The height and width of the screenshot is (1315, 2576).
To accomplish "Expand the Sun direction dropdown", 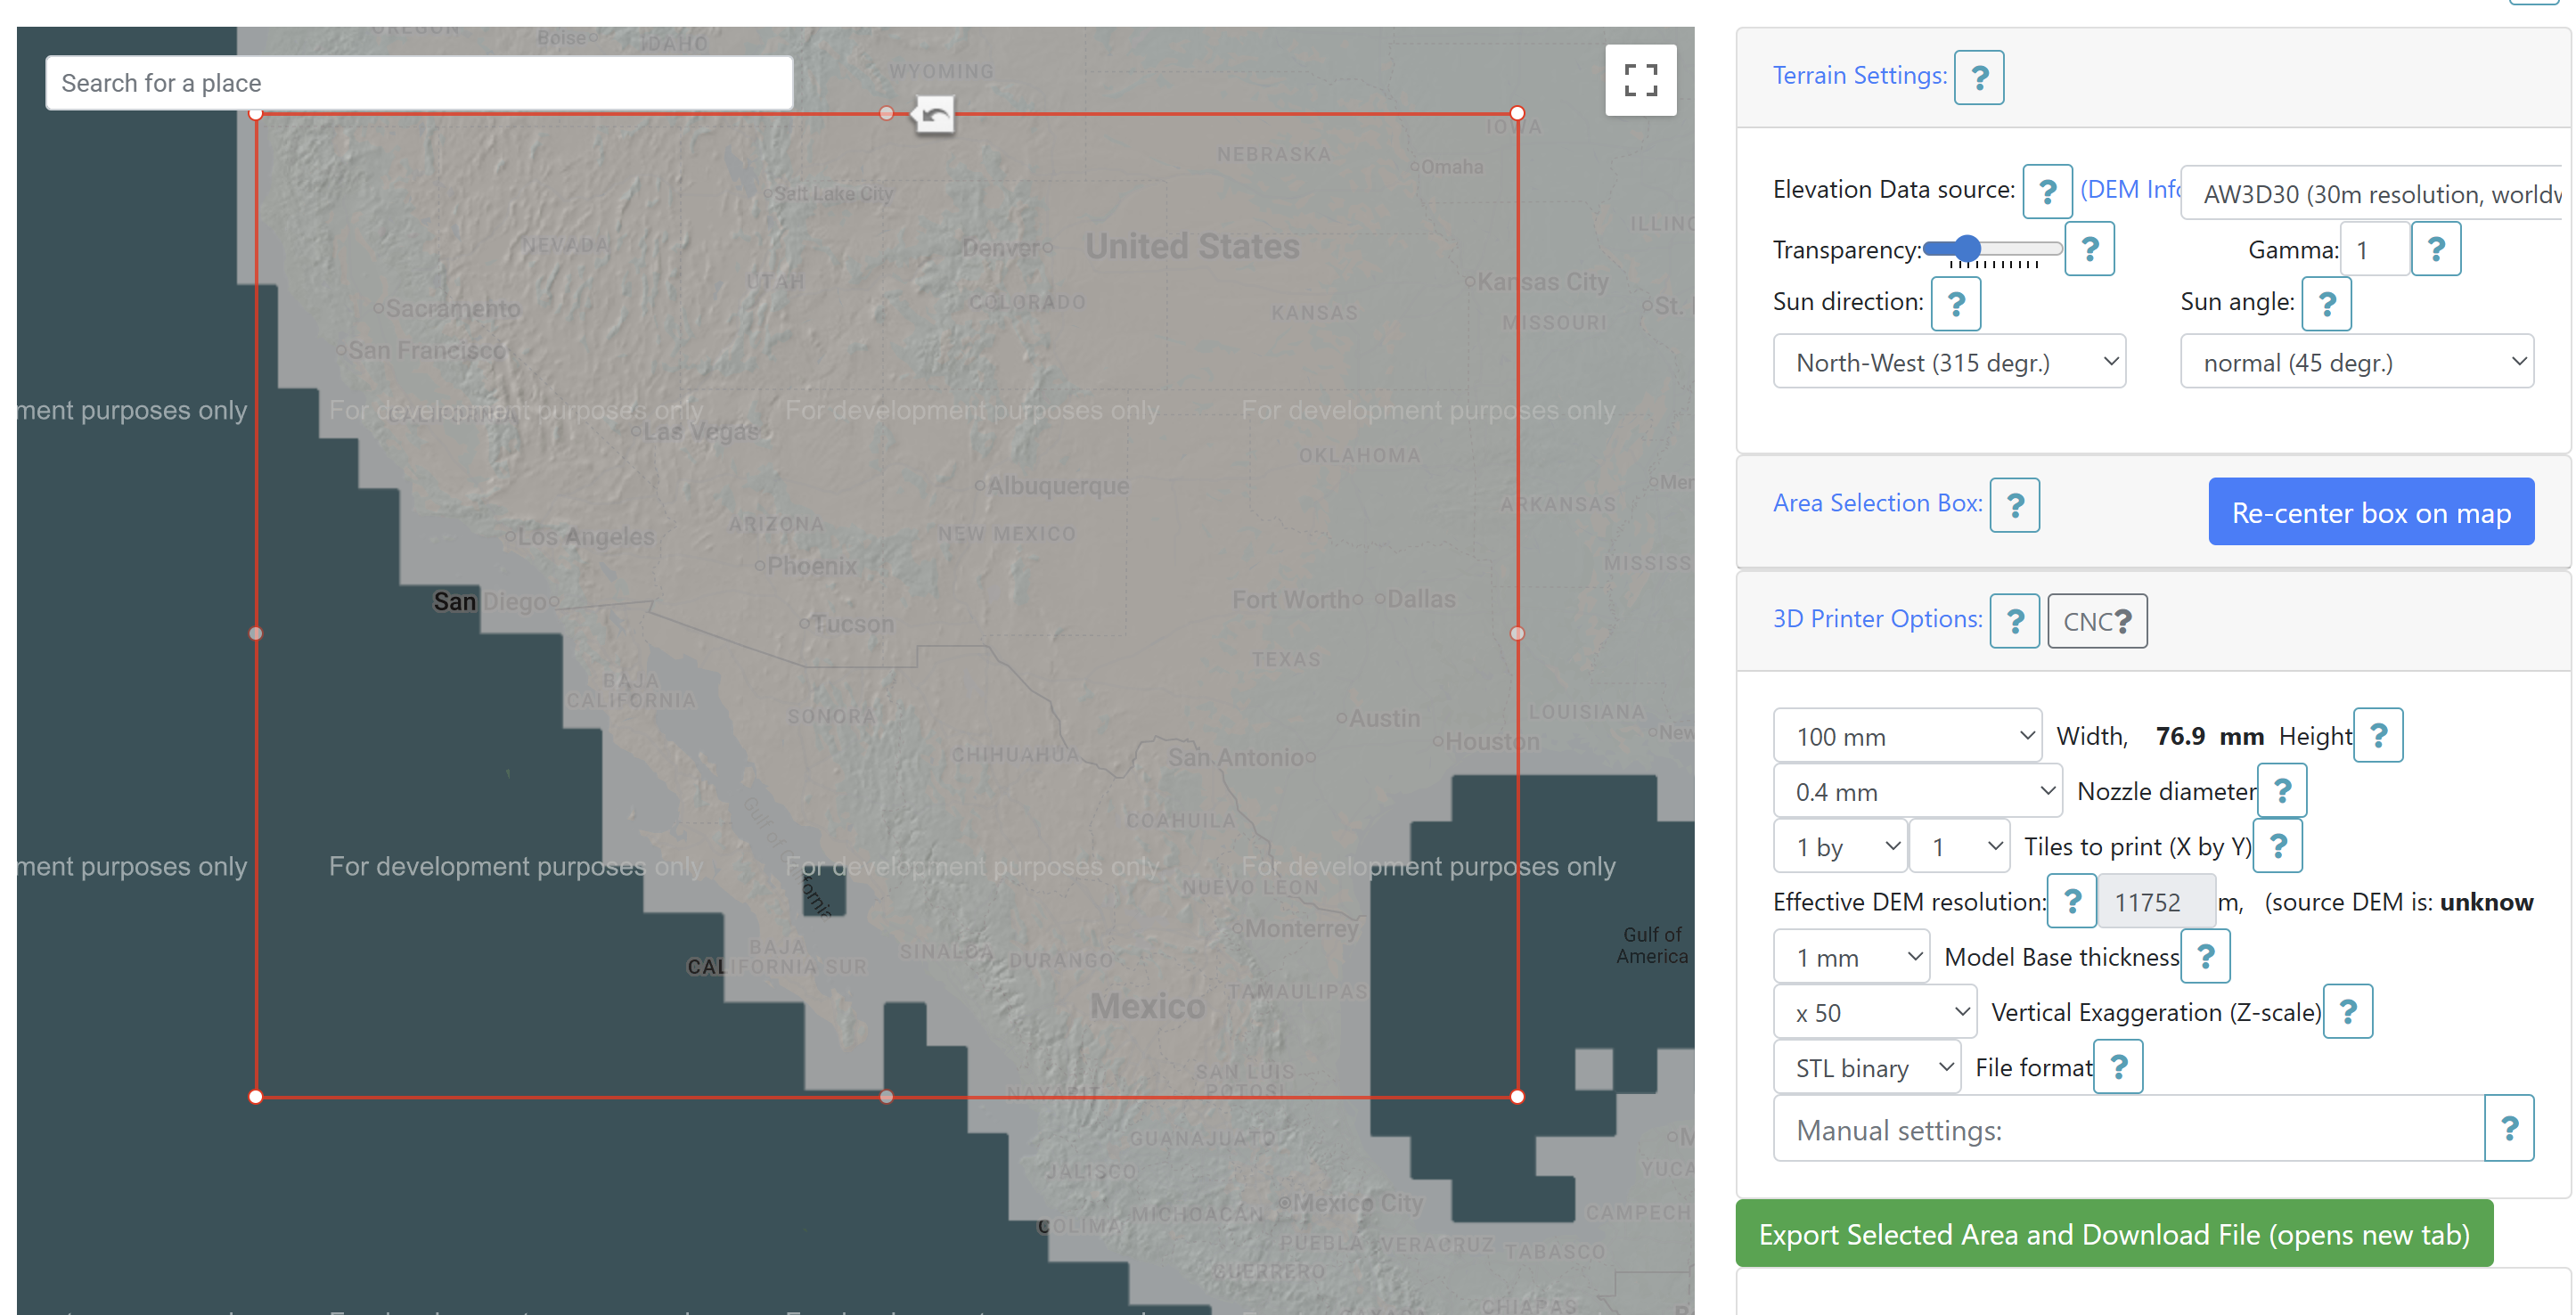I will (1948, 362).
